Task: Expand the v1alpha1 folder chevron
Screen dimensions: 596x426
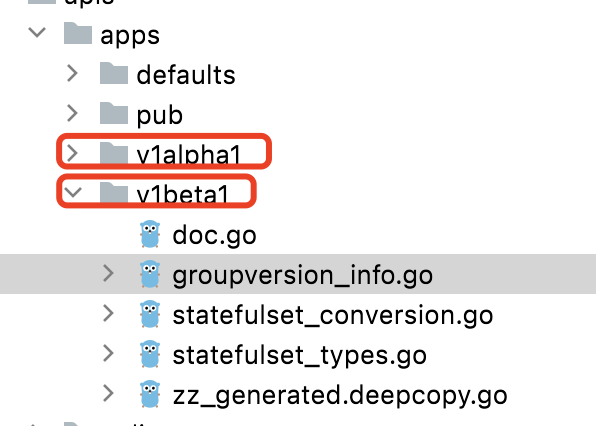Action: (x=72, y=153)
